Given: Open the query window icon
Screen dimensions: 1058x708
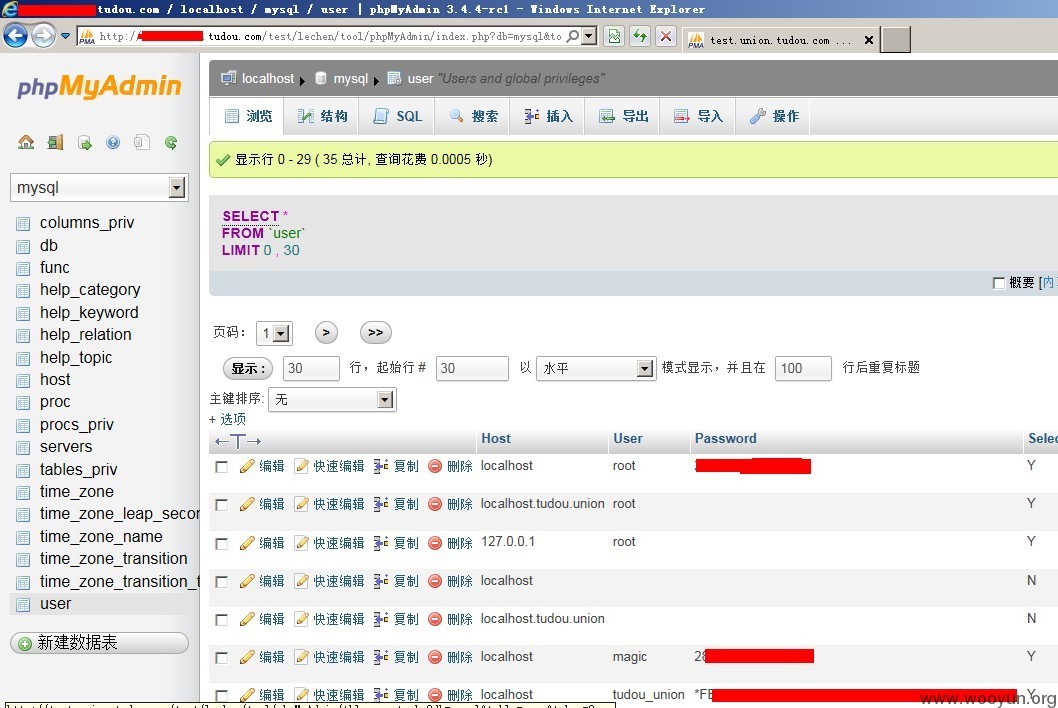Looking at the screenshot, I should pos(84,142).
